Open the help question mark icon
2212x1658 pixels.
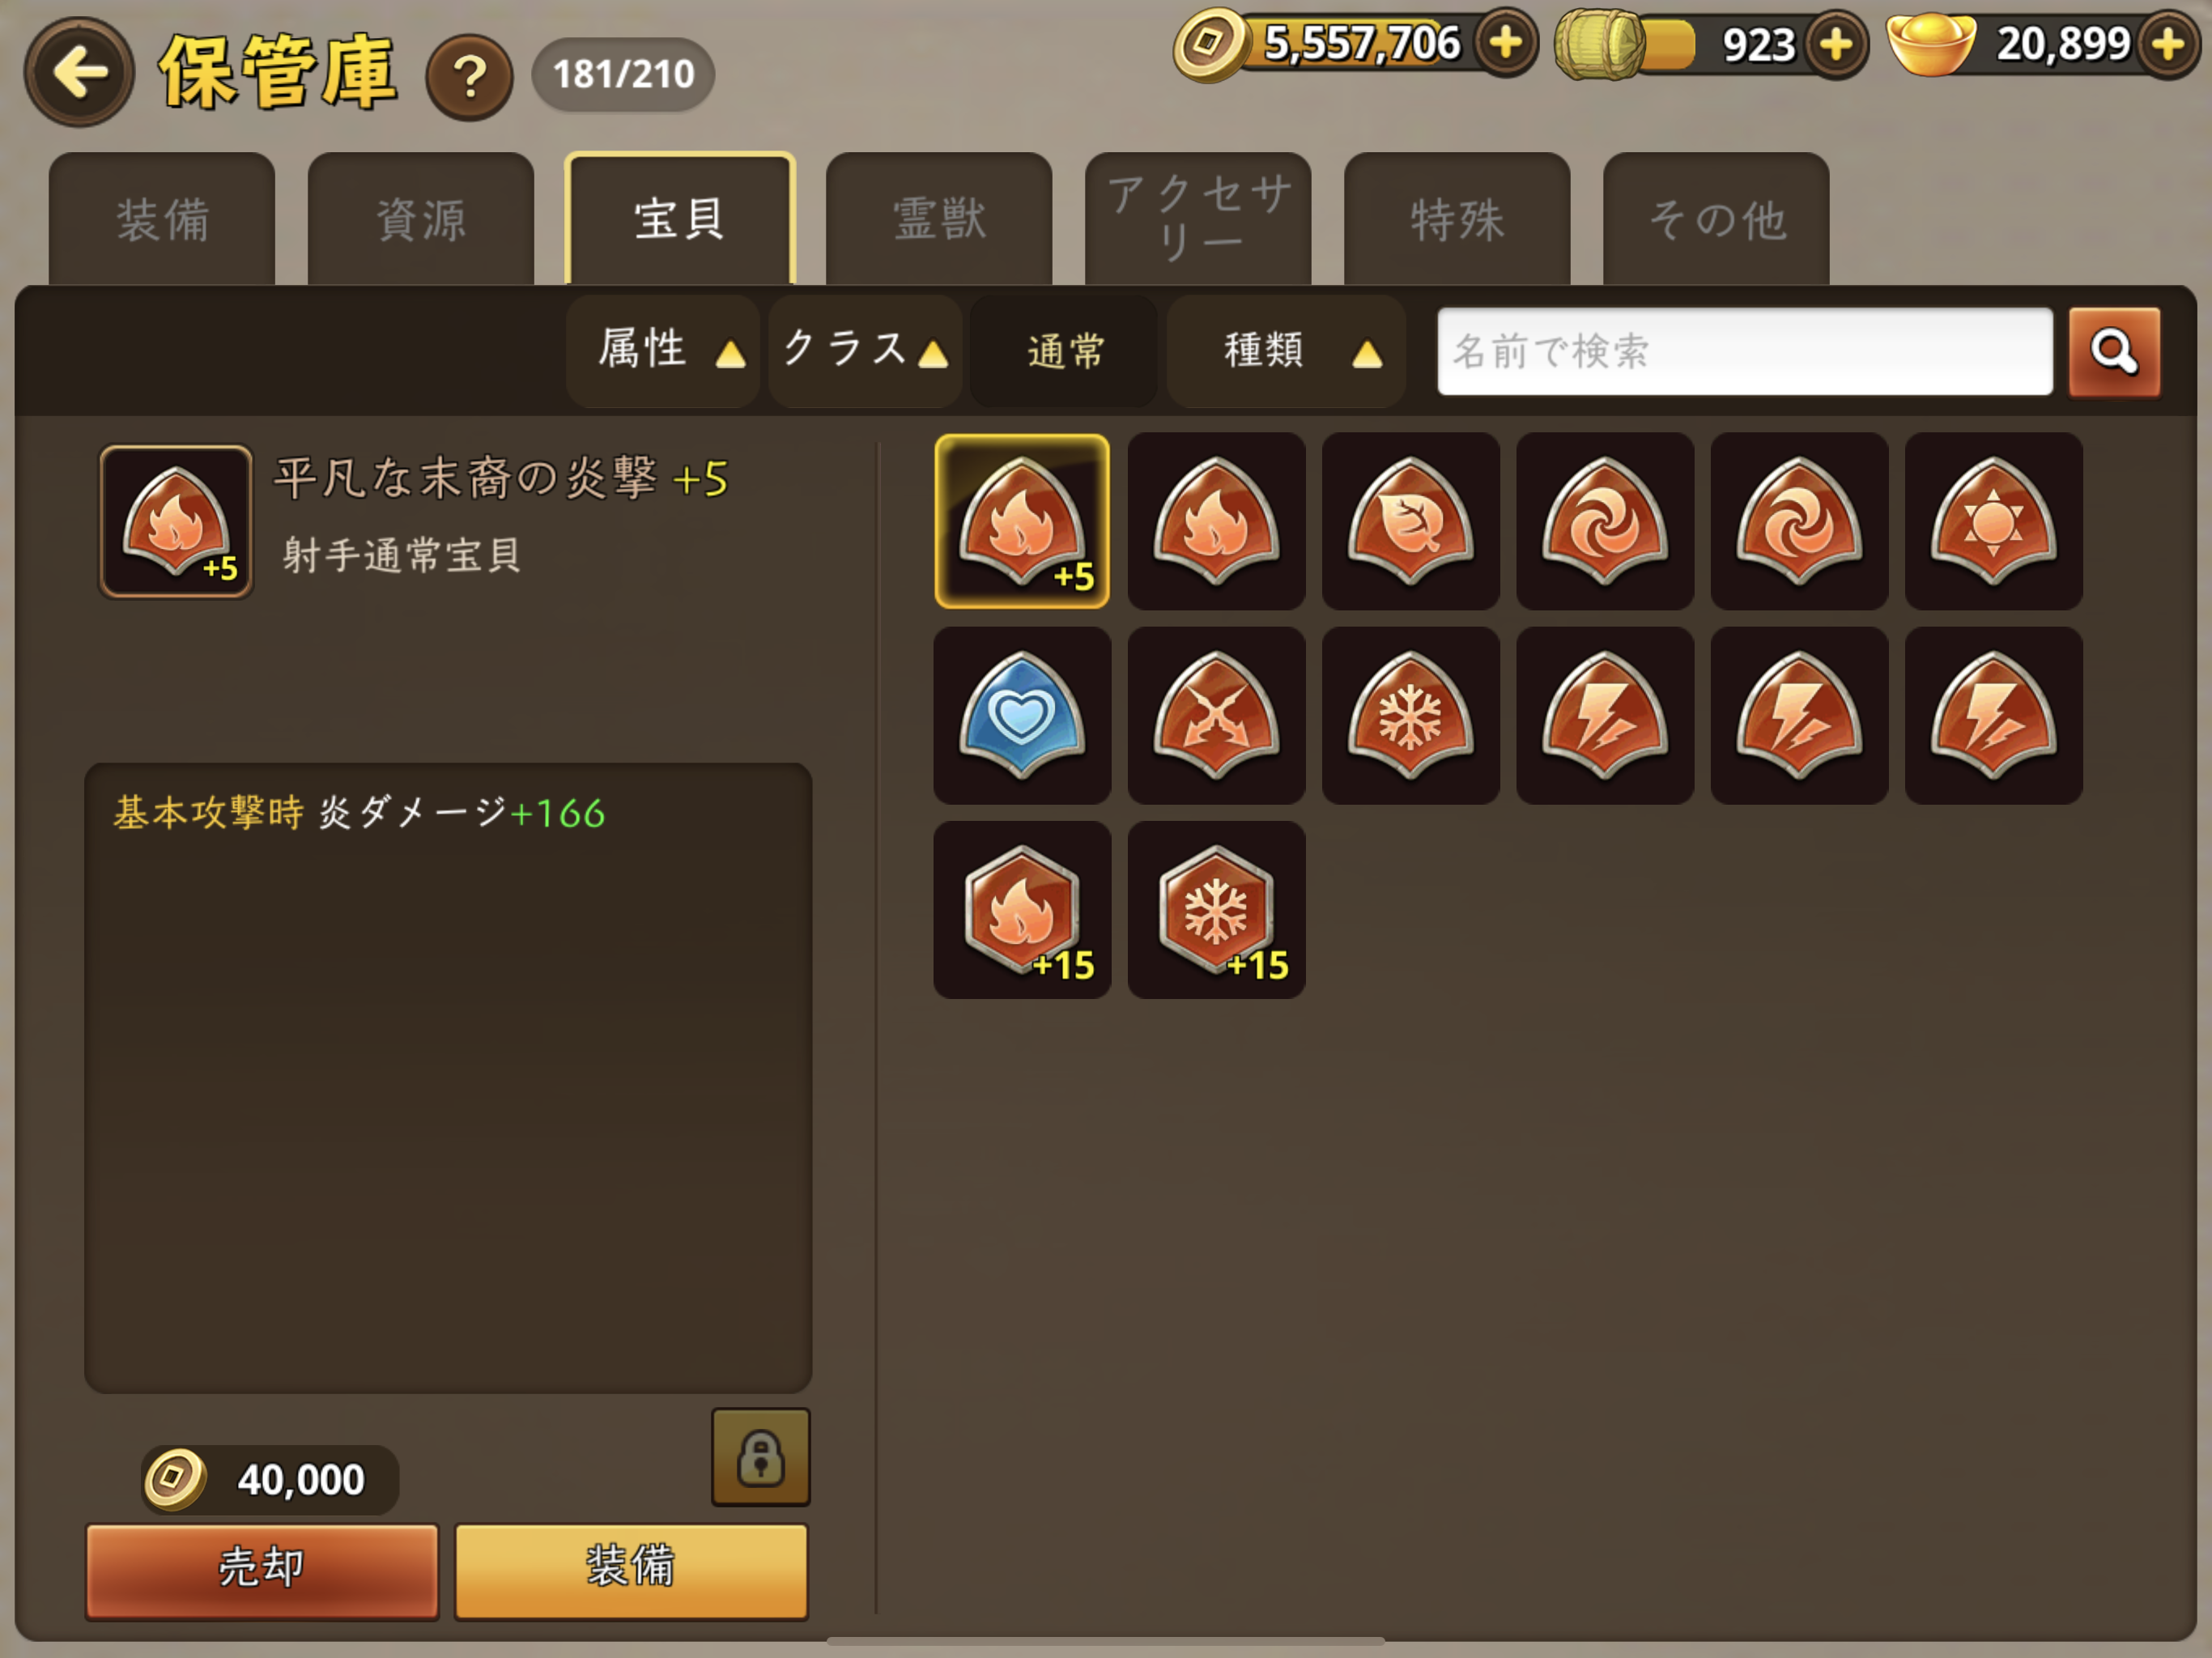tap(469, 77)
